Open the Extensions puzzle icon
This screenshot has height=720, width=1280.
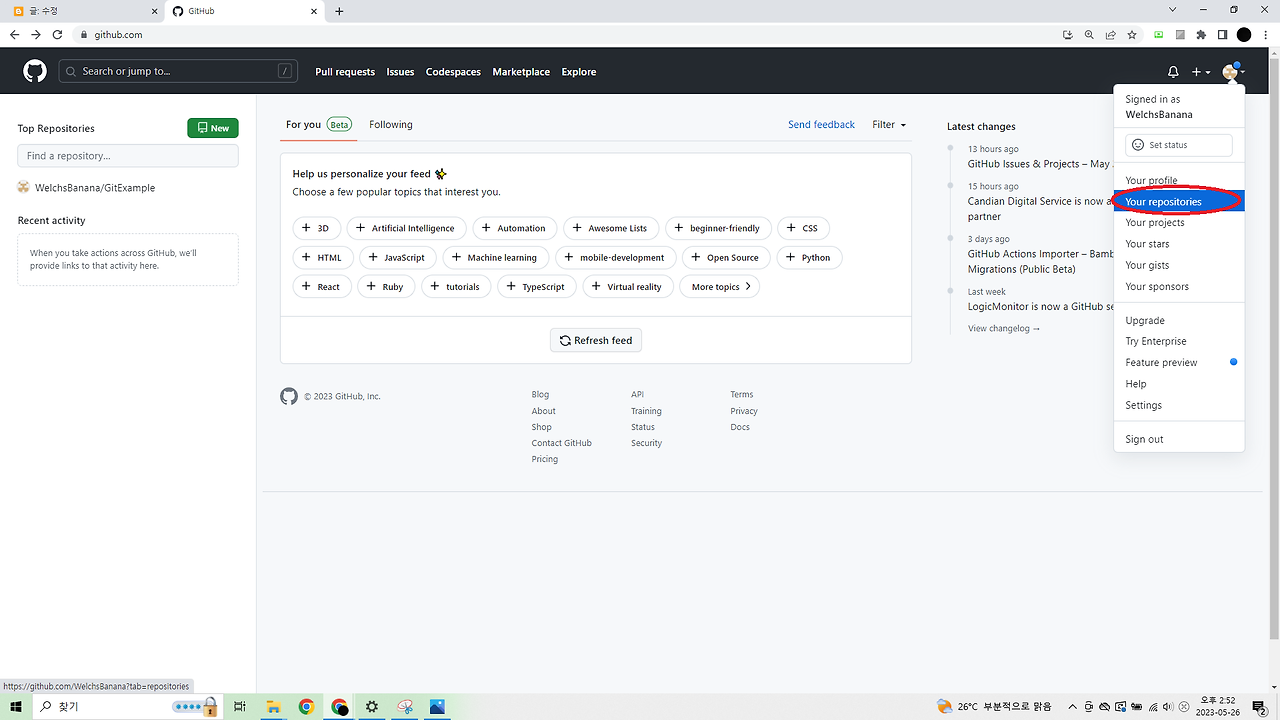[1202, 34]
